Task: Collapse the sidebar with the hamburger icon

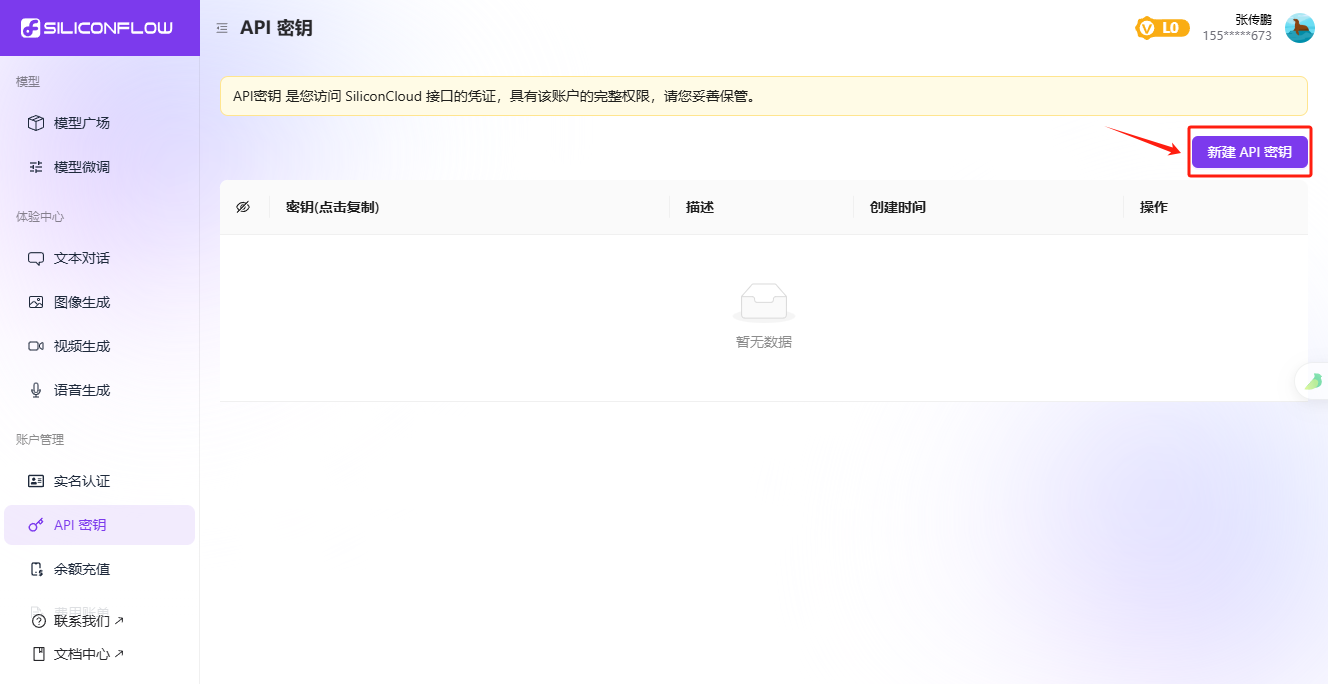Action: pyautogui.click(x=221, y=27)
